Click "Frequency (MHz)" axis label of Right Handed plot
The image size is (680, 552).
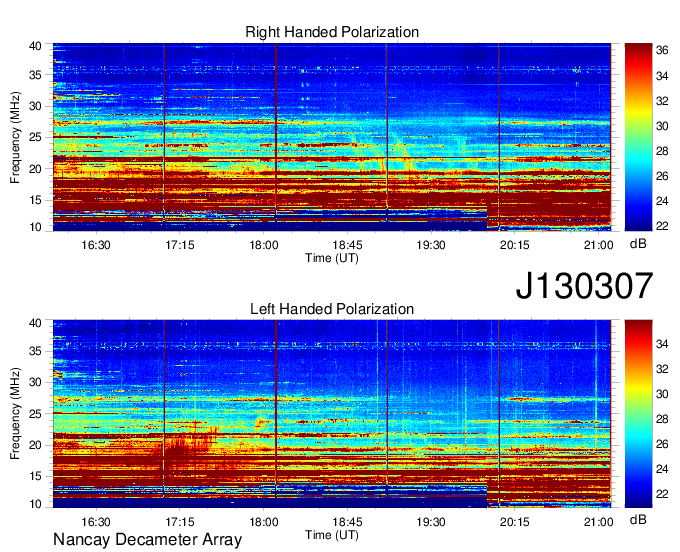coord(15,137)
